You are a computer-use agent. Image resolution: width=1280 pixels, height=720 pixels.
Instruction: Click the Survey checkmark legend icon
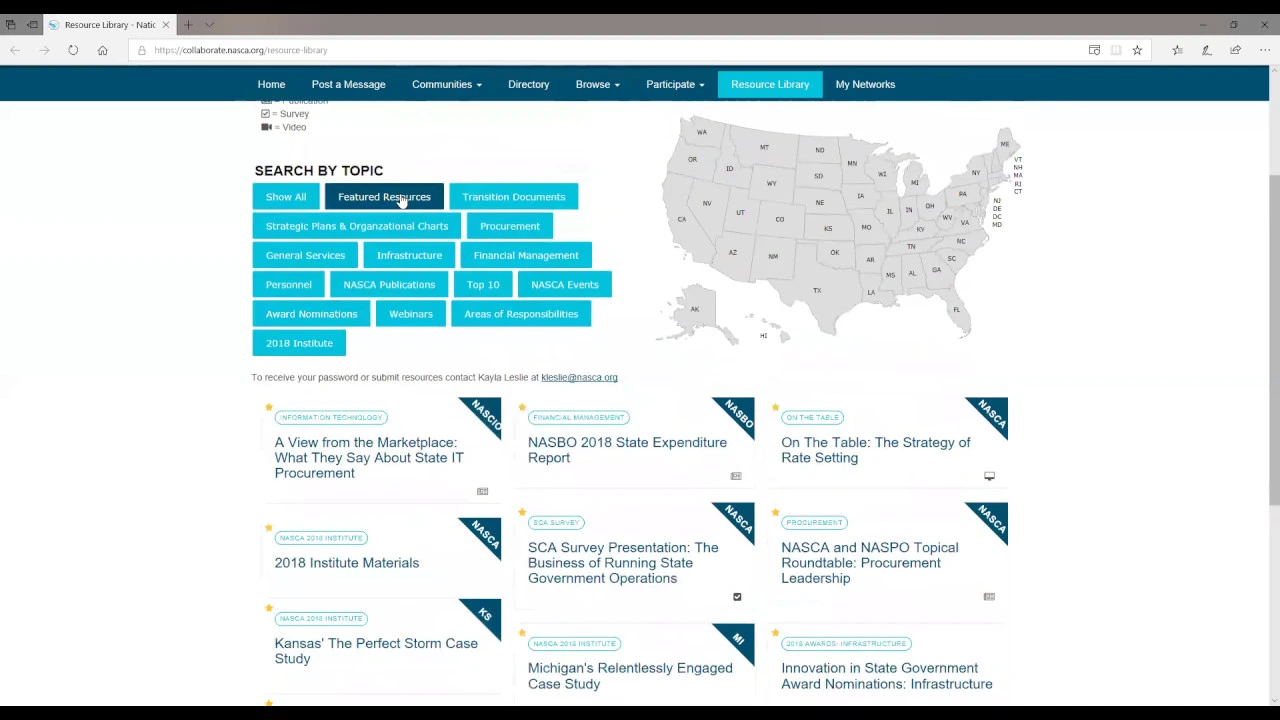[265, 114]
